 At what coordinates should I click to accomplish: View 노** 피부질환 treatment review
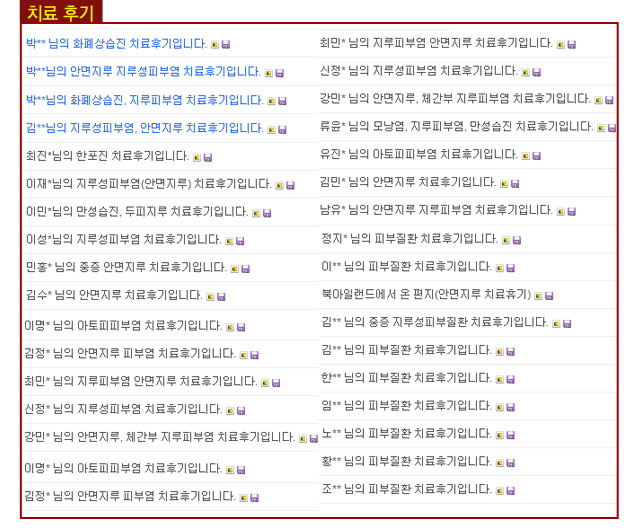[x=406, y=434]
